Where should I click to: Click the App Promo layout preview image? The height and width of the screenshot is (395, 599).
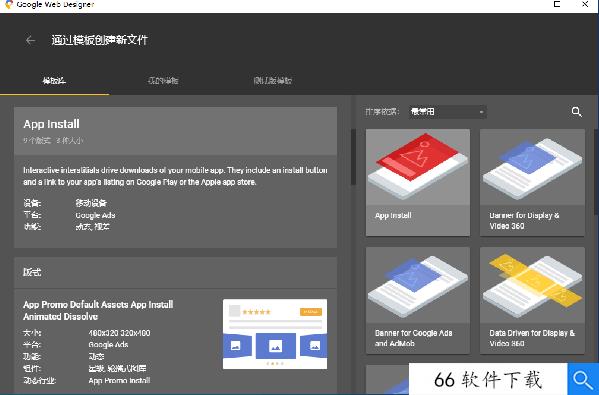(x=275, y=334)
